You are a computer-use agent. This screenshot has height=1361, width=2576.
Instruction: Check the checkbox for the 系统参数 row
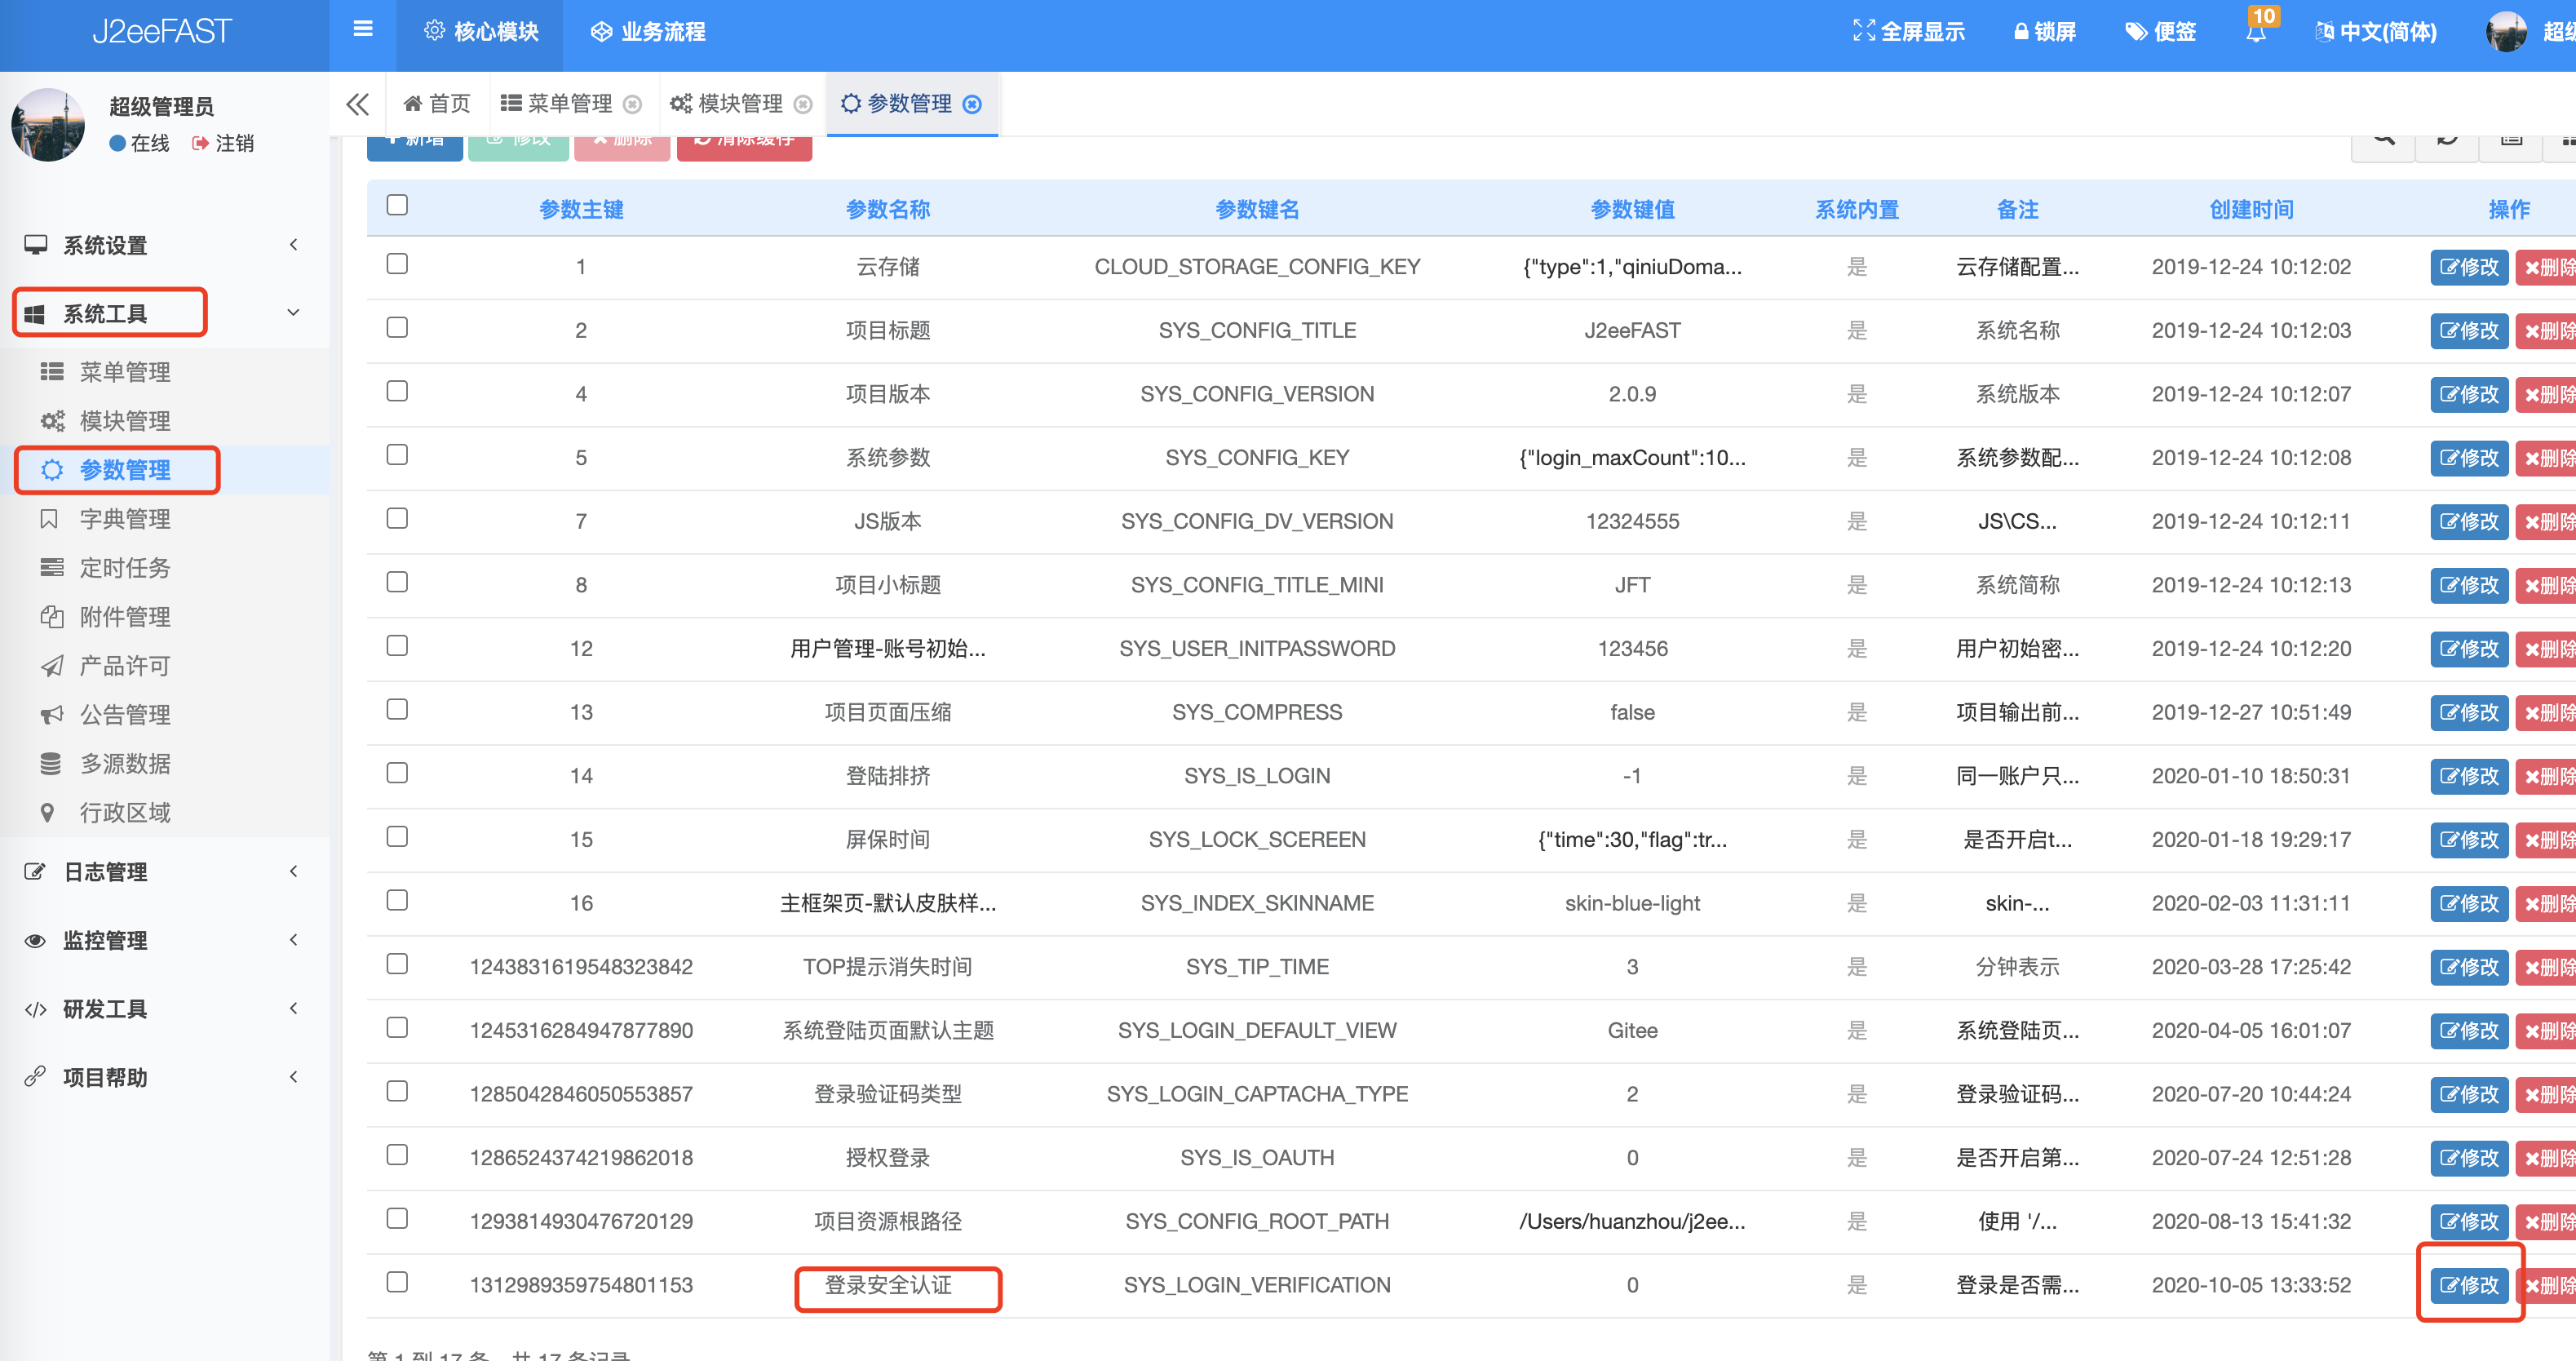coord(397,455)
